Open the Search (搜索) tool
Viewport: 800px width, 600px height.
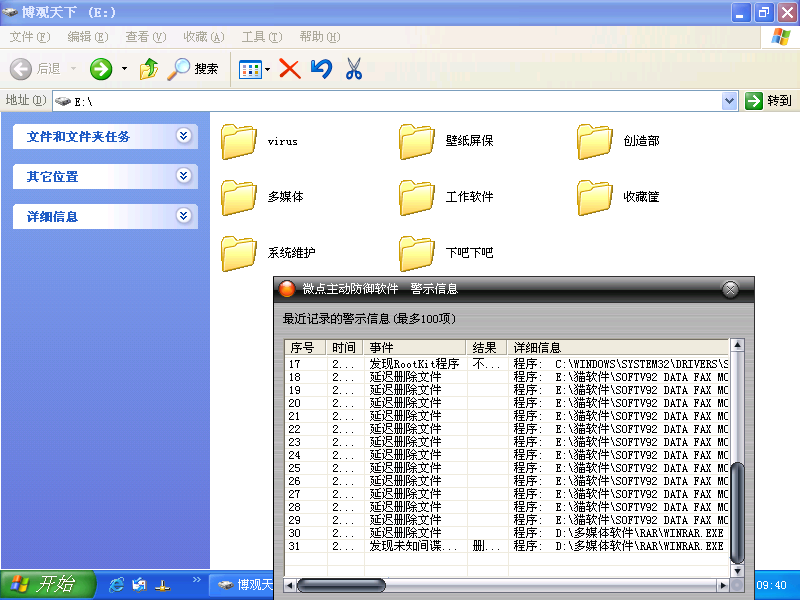pyautogui.click(x=193, y=69)
